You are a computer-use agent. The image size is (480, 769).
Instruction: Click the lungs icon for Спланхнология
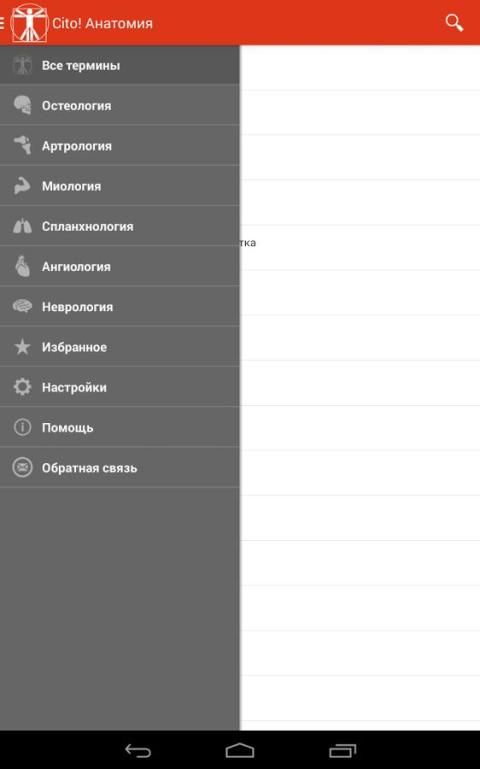pos(22,226)
